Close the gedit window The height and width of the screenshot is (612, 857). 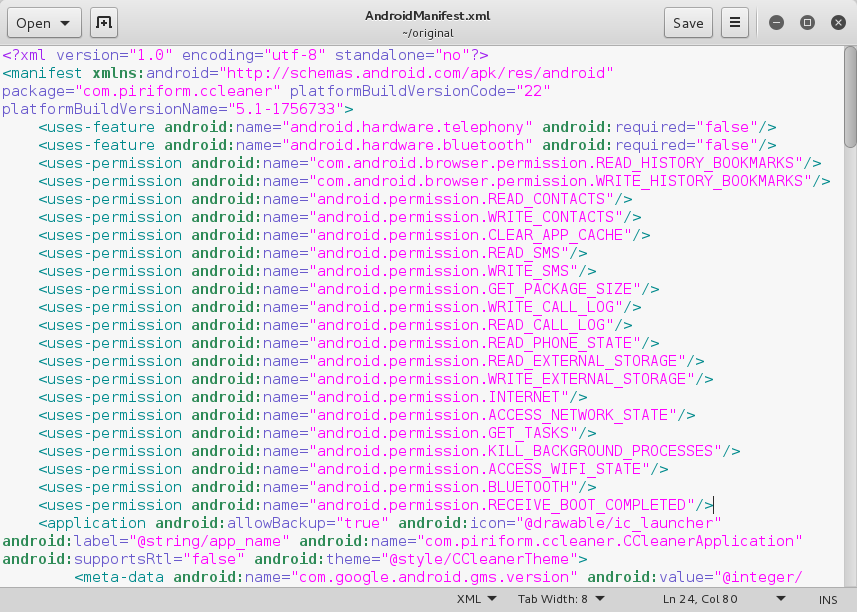(838, 22)
